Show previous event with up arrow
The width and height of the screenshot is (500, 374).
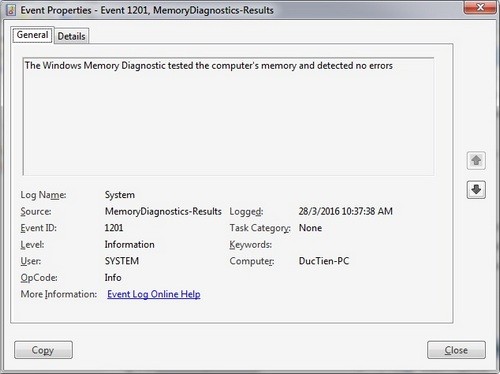pyautogui.click(x=476, y=161)
